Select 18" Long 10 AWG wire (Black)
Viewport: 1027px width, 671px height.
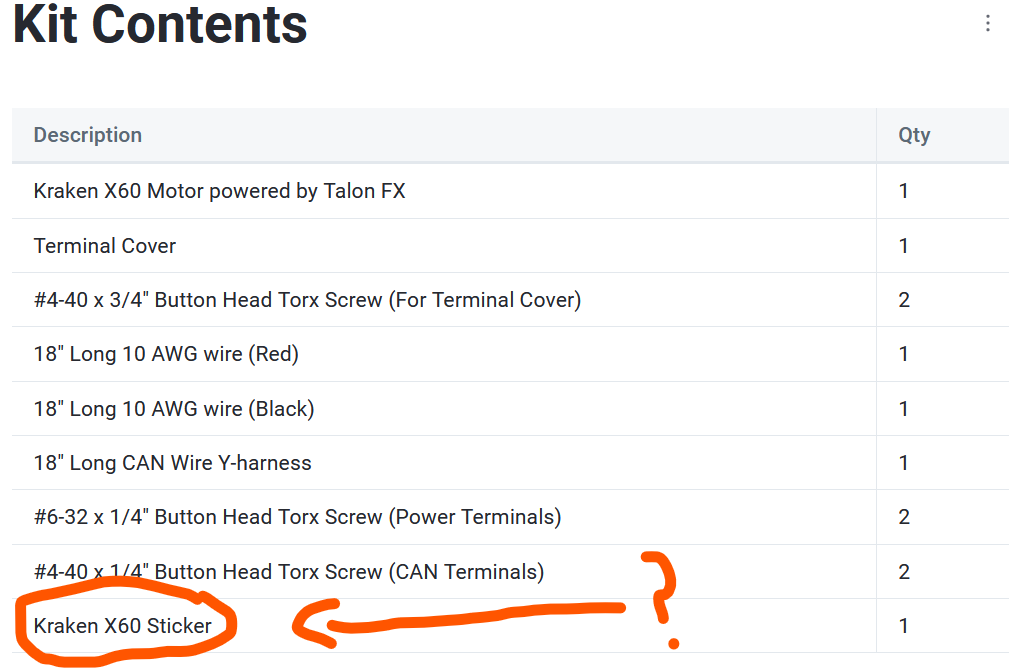pos(510,409)
